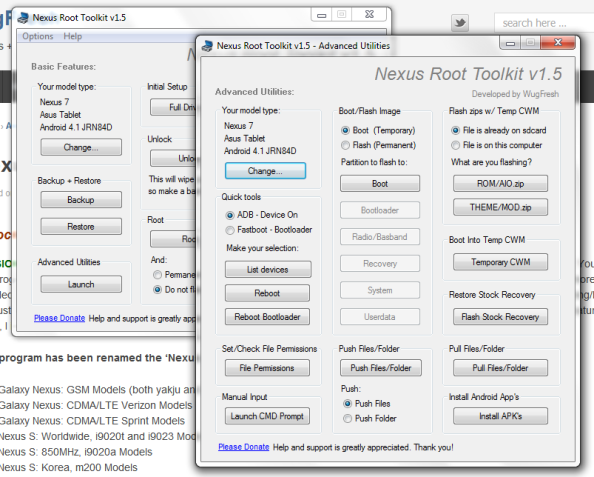Click THEME/MOD.zip button
This screenshot has height=477, width=594.
pyautogui.click(x=500, y=207)
